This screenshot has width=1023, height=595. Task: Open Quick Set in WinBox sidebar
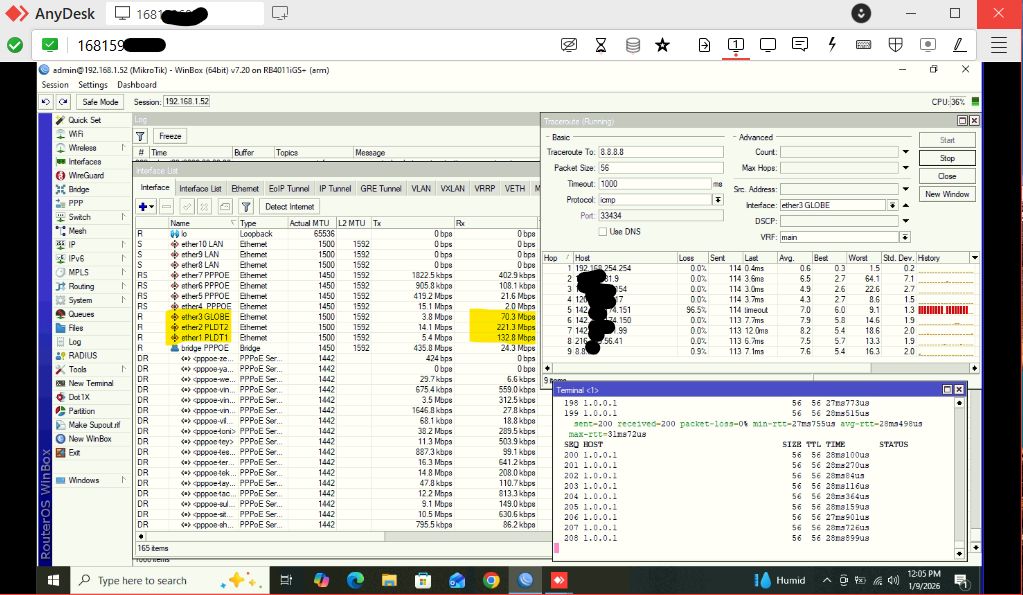84,120
